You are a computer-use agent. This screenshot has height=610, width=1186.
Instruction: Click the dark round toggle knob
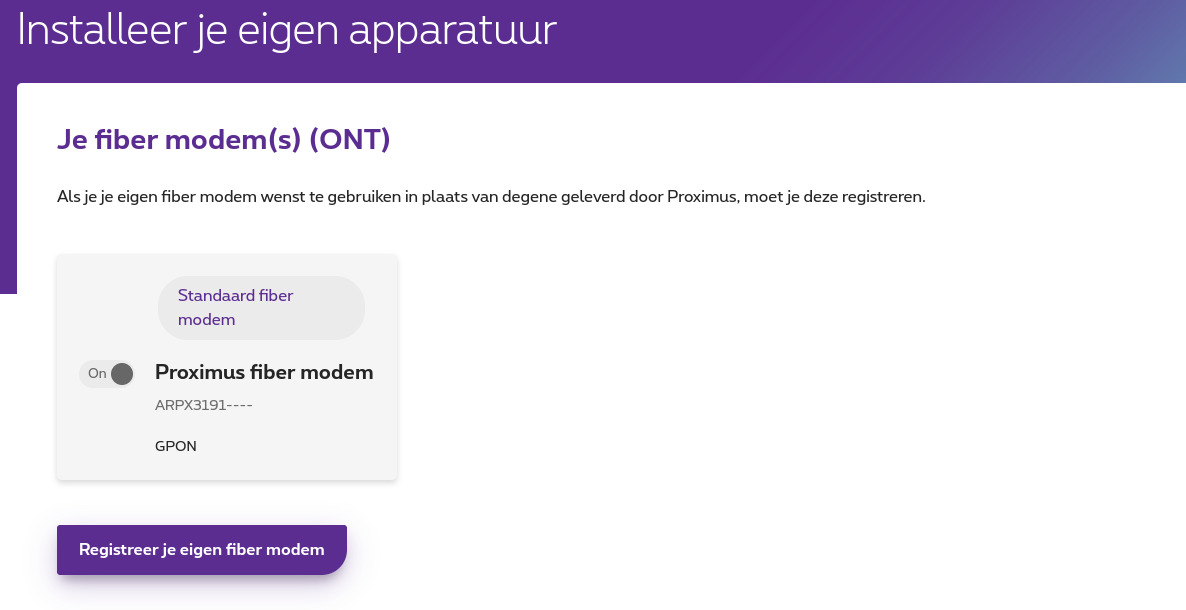point(122,374)
